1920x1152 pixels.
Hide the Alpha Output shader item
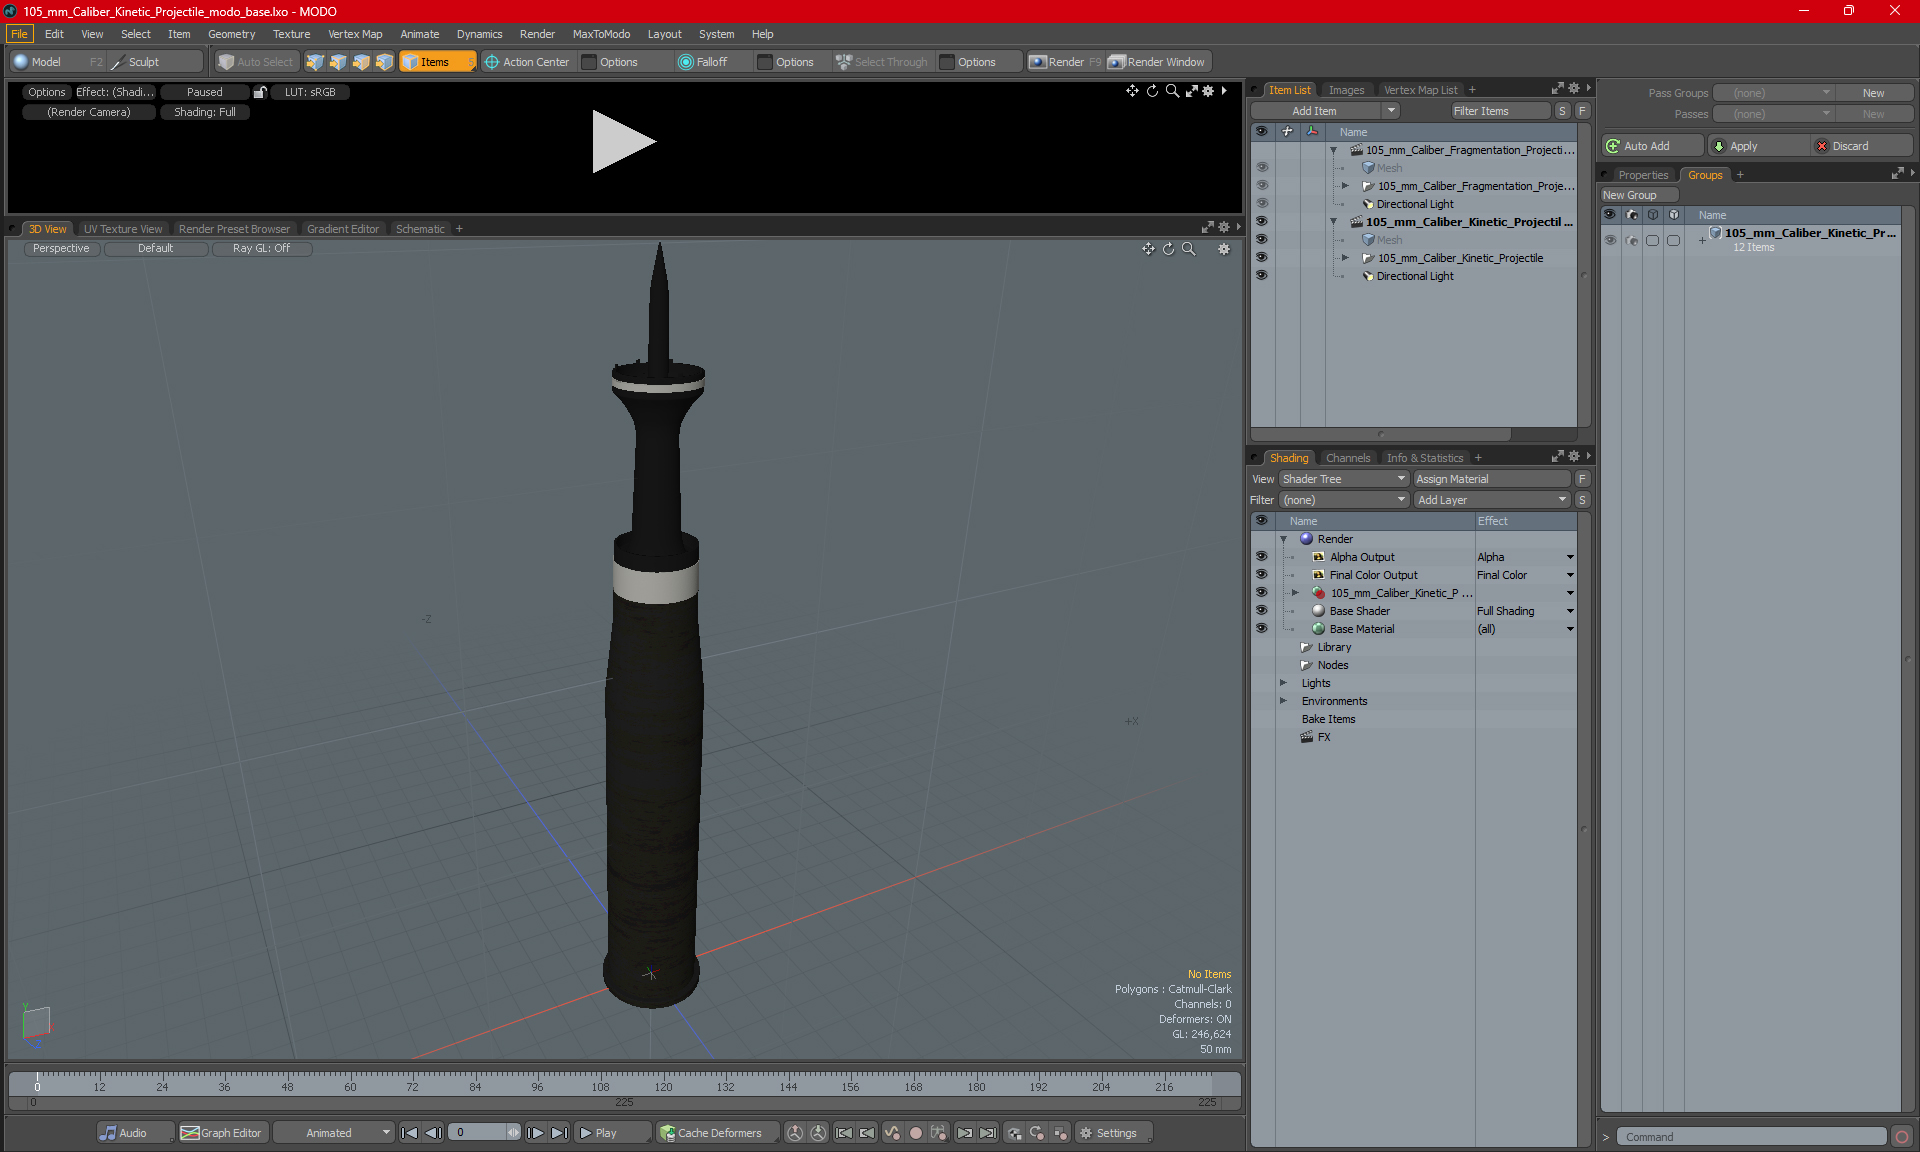[1261, 557]
